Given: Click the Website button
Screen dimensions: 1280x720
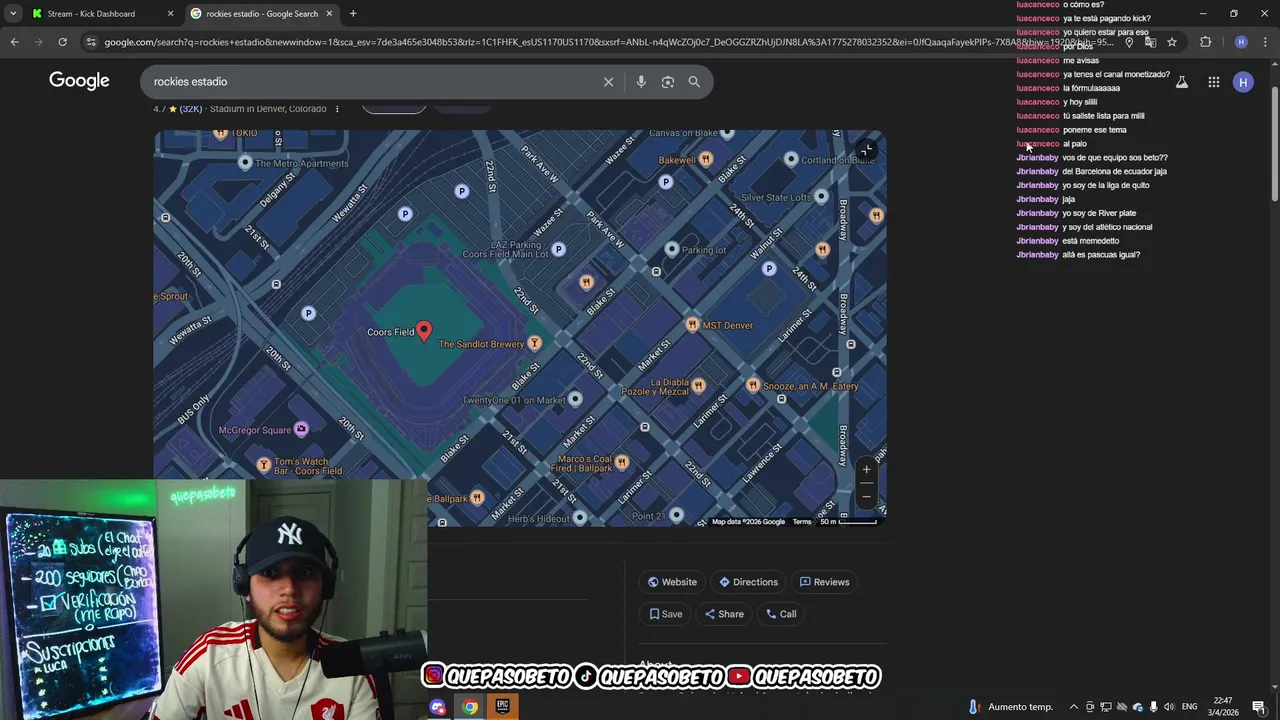Looking at the screenshot, I should click(672, 582).
